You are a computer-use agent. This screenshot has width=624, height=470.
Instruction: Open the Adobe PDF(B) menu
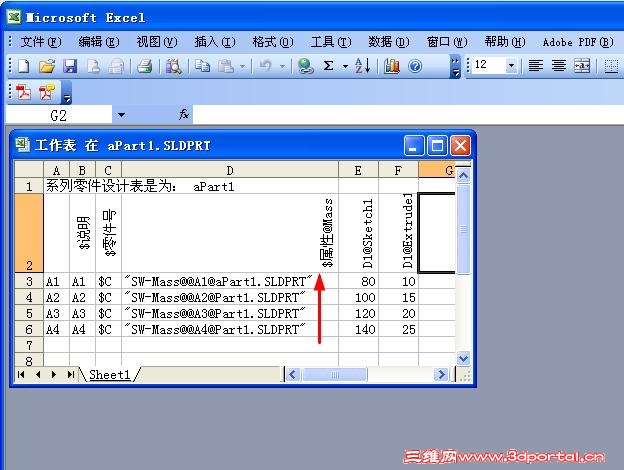click(x=578, y=42)
